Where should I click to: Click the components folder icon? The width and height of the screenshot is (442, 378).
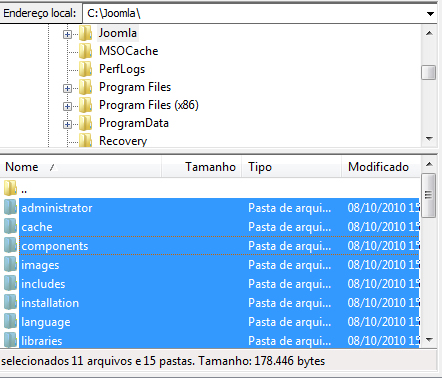coord(10,245)
